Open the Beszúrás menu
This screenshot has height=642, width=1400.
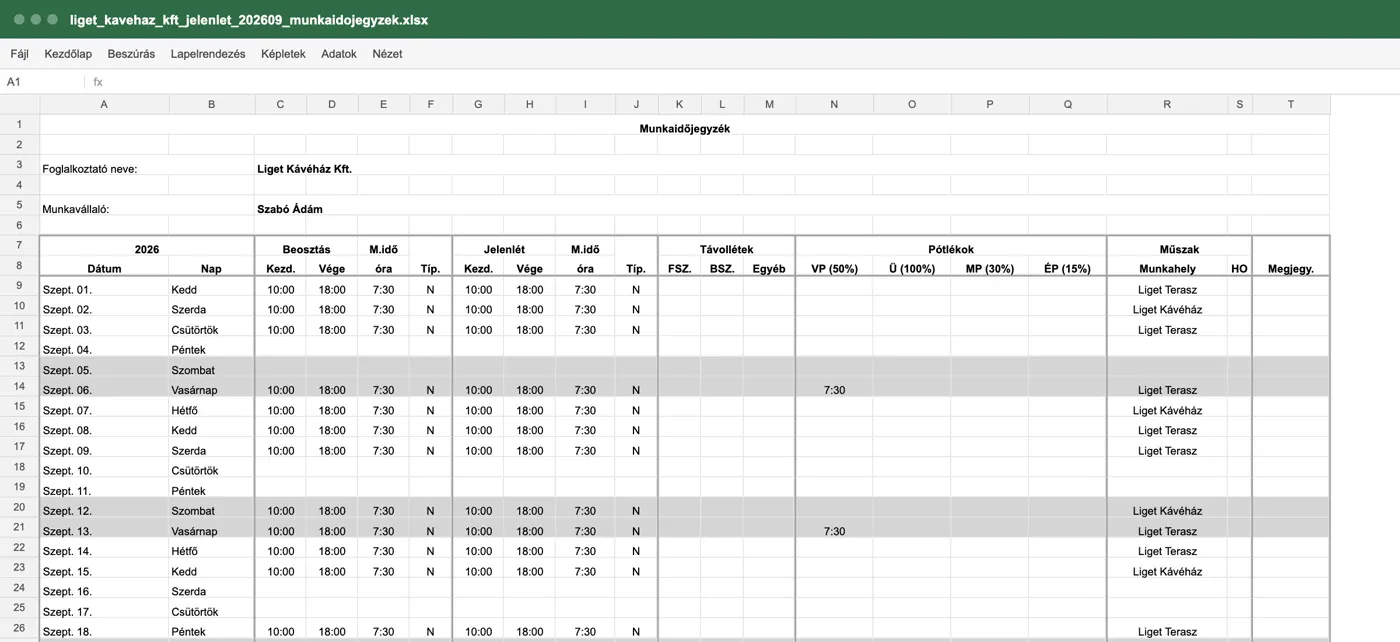tap(131, 54)
